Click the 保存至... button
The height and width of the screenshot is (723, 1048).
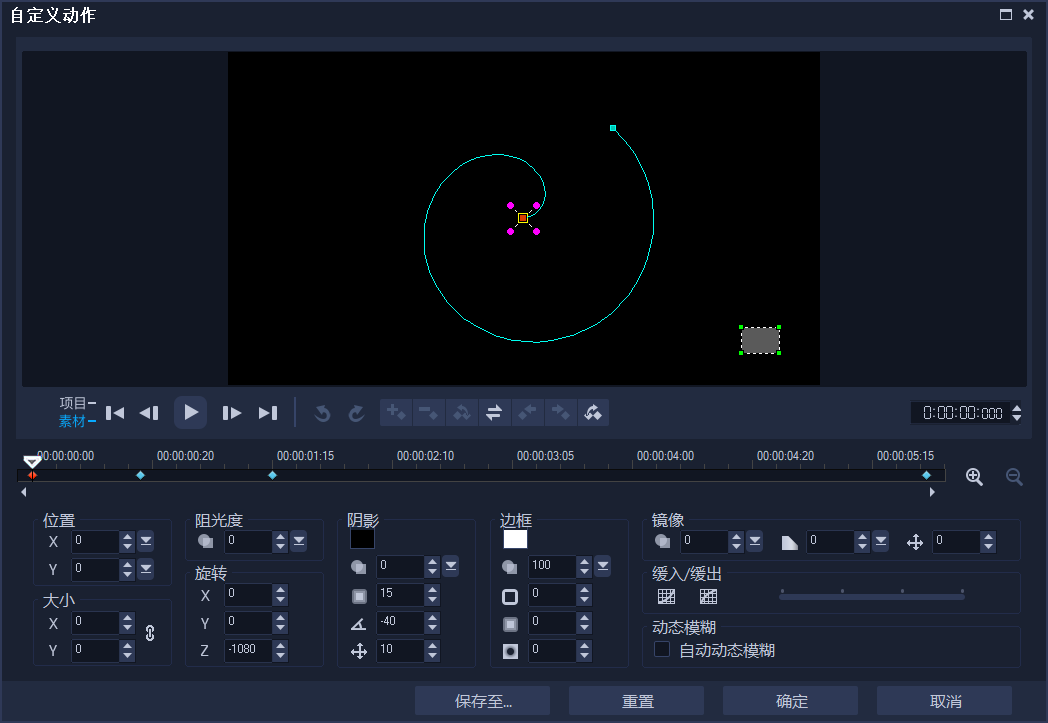pyautogui.click(x=483, y=701)
